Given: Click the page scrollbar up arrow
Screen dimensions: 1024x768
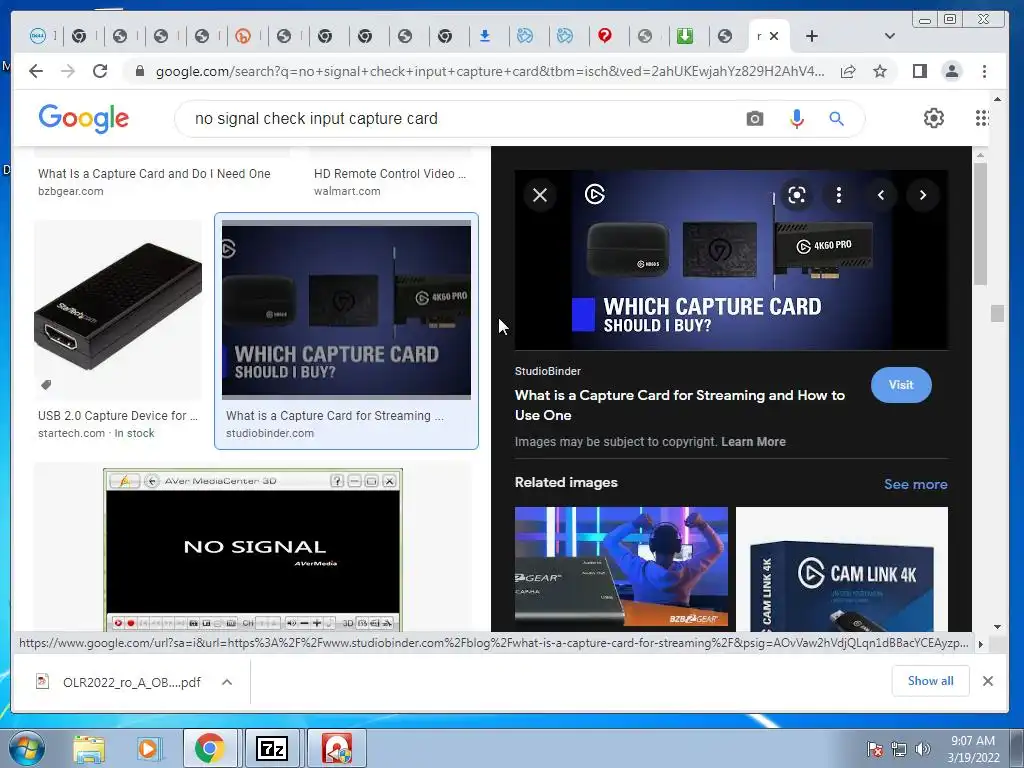Looking at the screenshot, I should pos(997,99).
